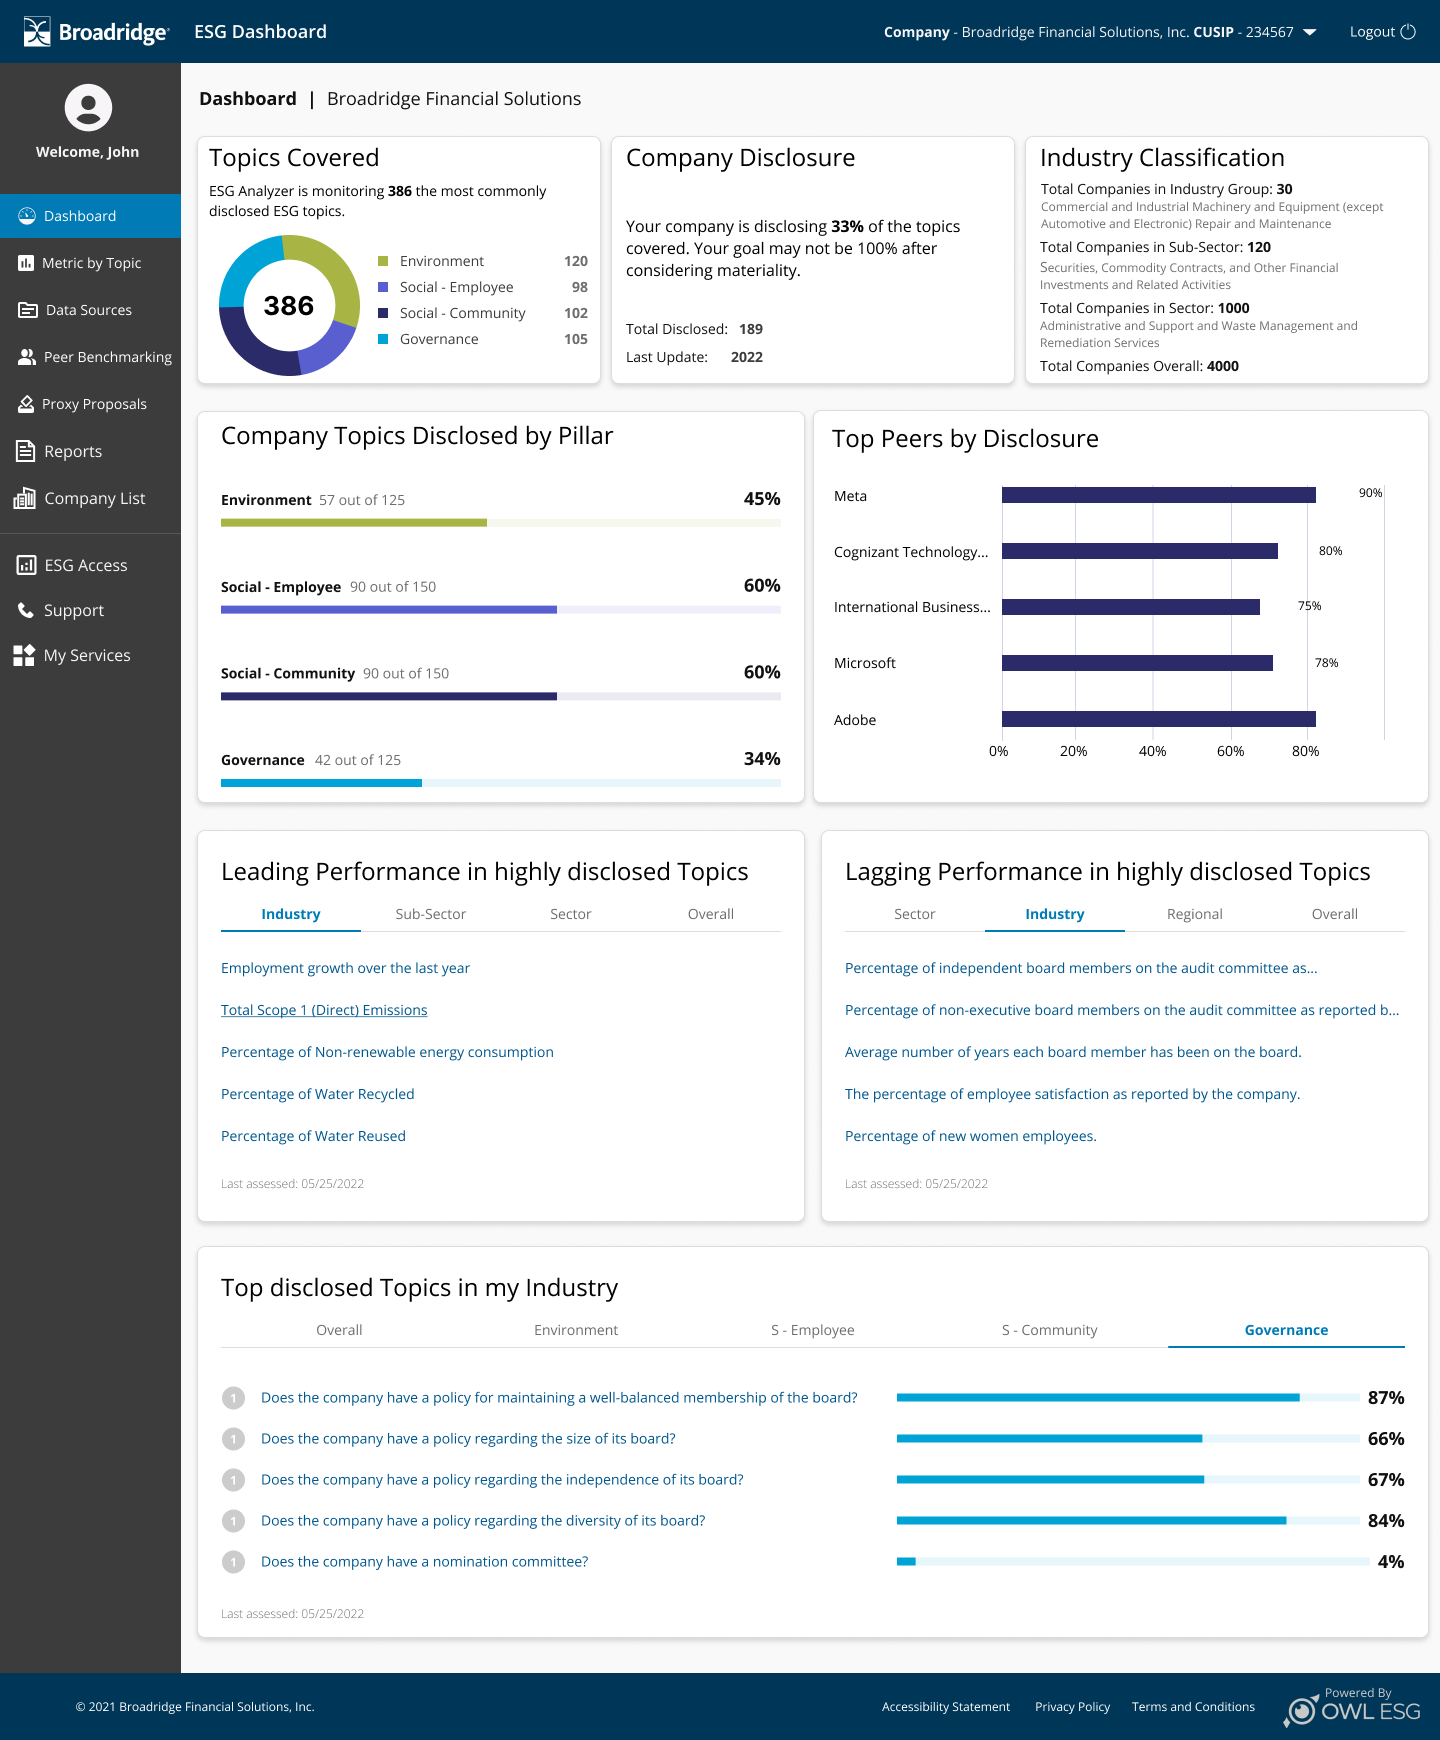Open Percentage of new women employees link

click(x=971, y=1136)
